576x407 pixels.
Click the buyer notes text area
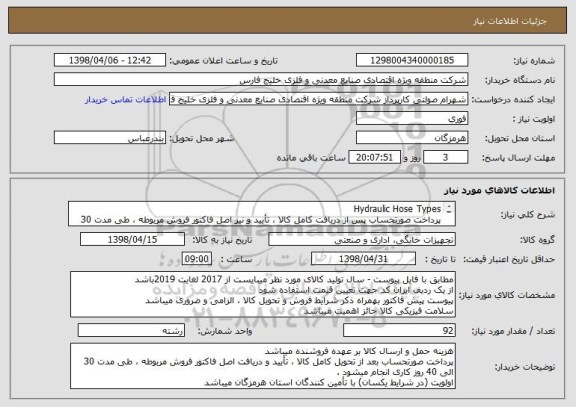(263, 366)
